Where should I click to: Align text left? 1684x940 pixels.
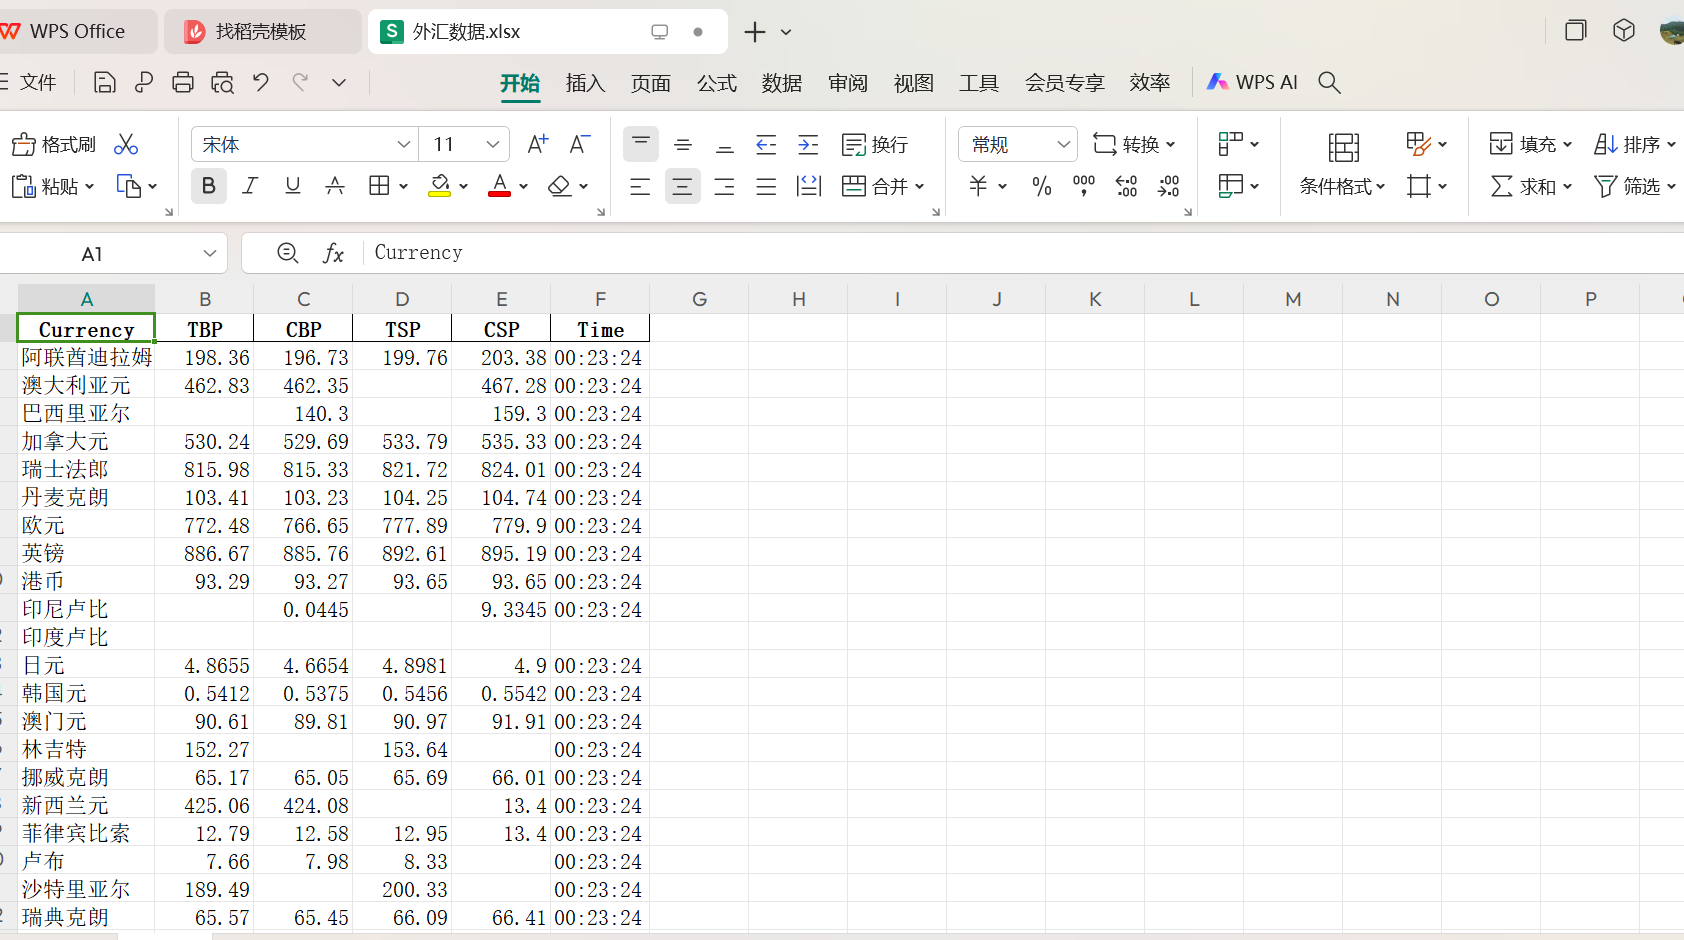click(640, 186)
